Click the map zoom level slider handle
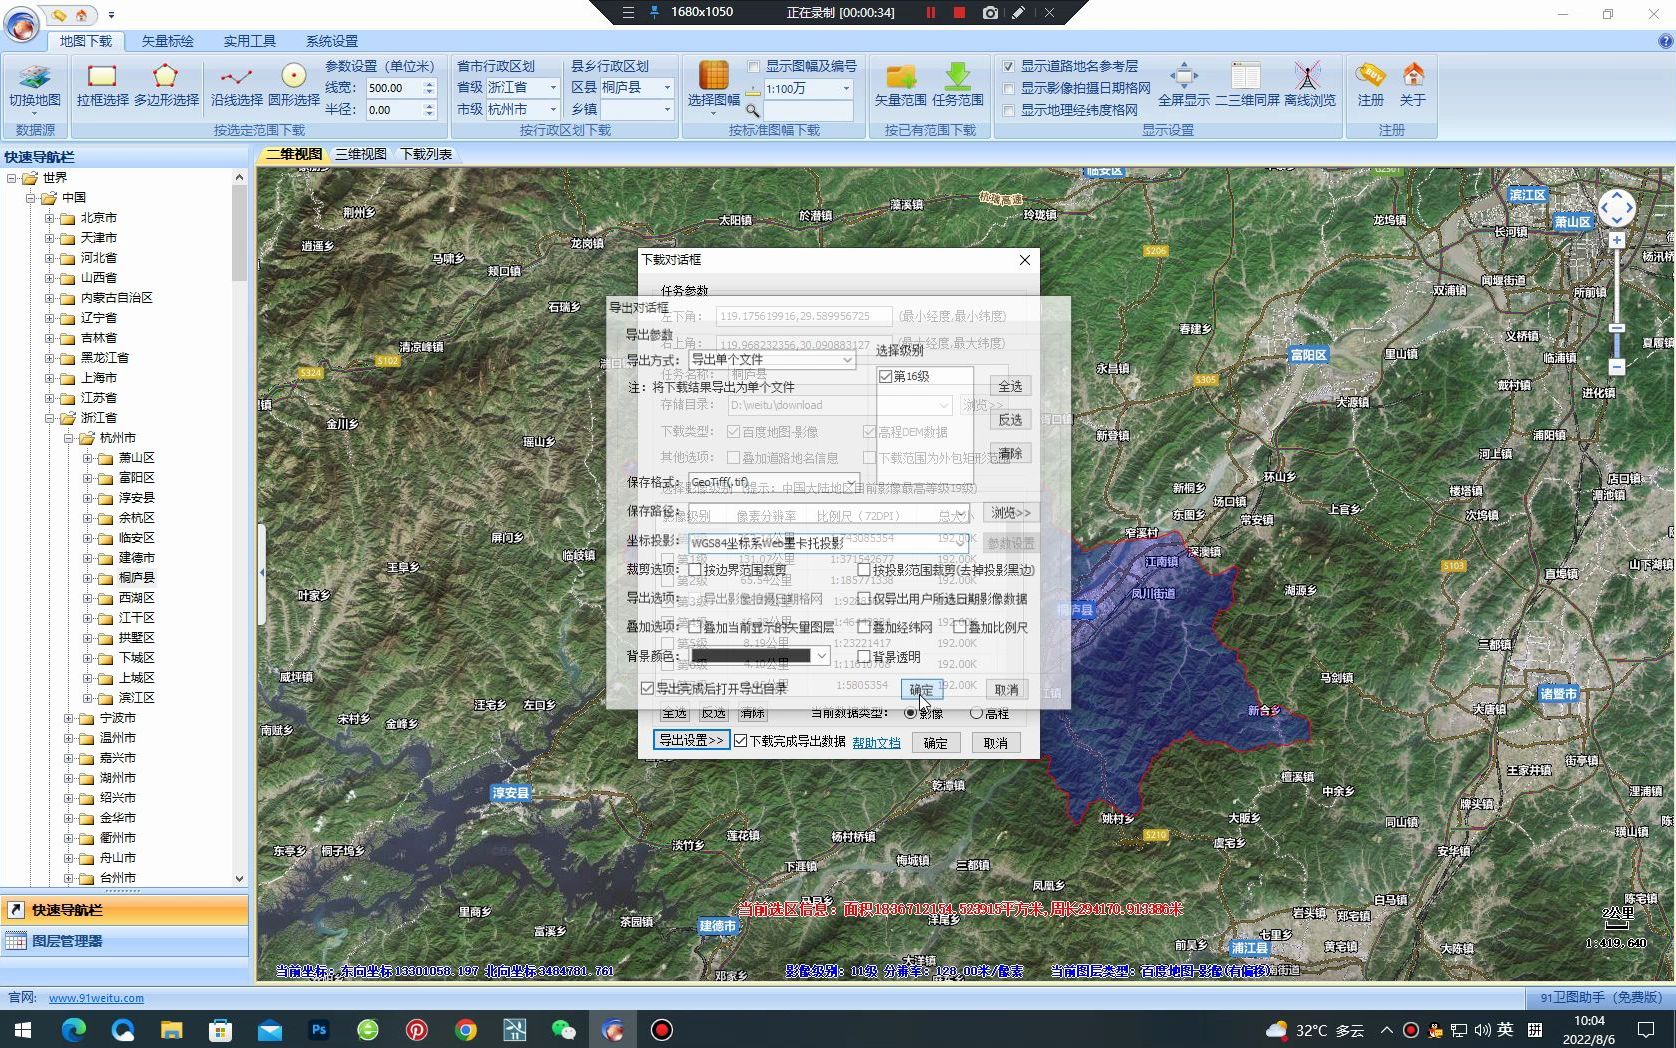This screenshot has height=1048, width=1676. click(x=1617, y=328)
